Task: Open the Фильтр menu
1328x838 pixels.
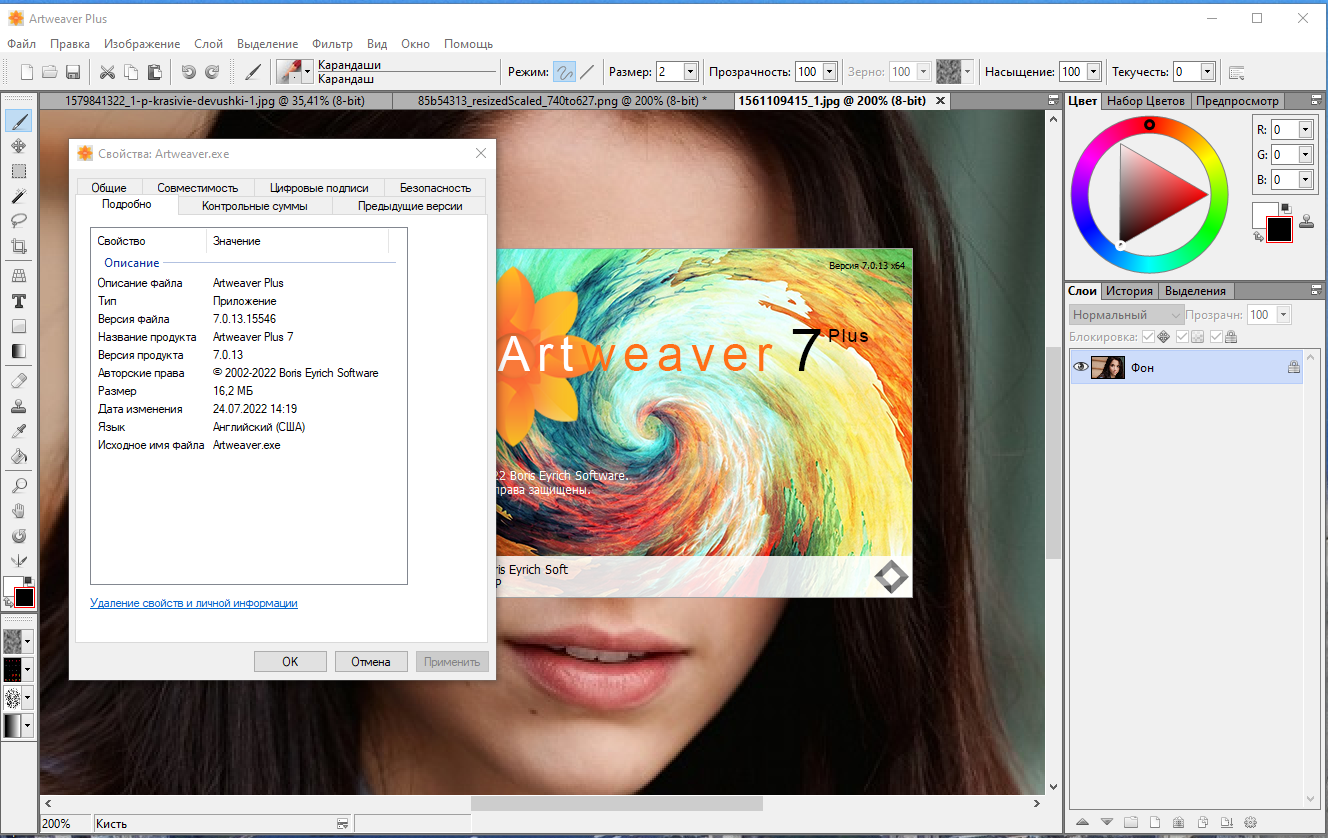Action: pos(332,44)
